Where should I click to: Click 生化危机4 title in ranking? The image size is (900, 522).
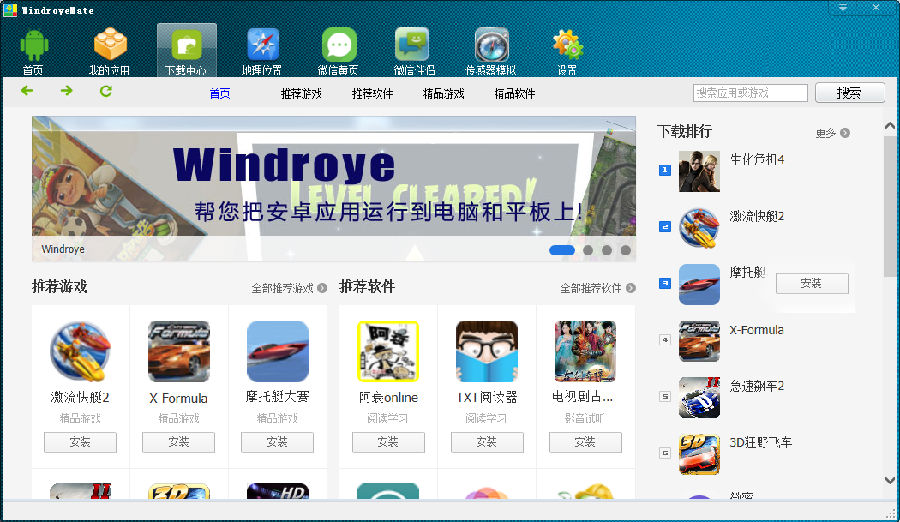[x=757, y=159]
